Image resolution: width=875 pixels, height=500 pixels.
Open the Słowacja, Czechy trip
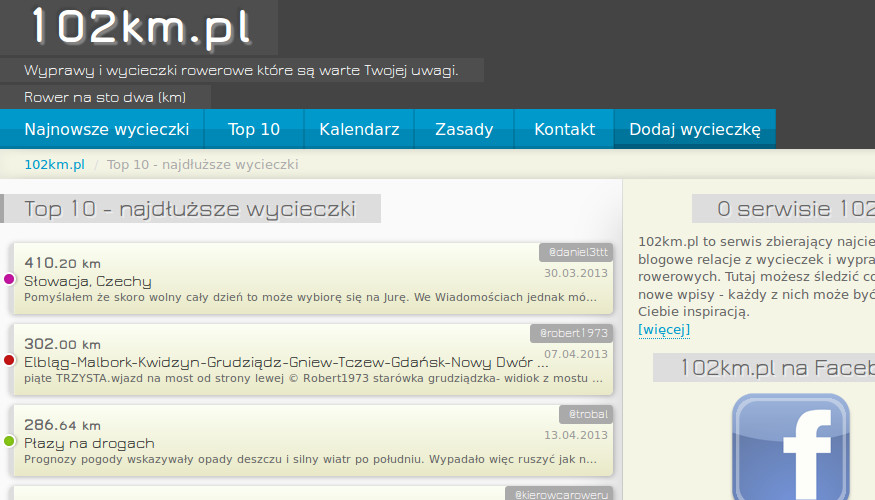point(88,281)
